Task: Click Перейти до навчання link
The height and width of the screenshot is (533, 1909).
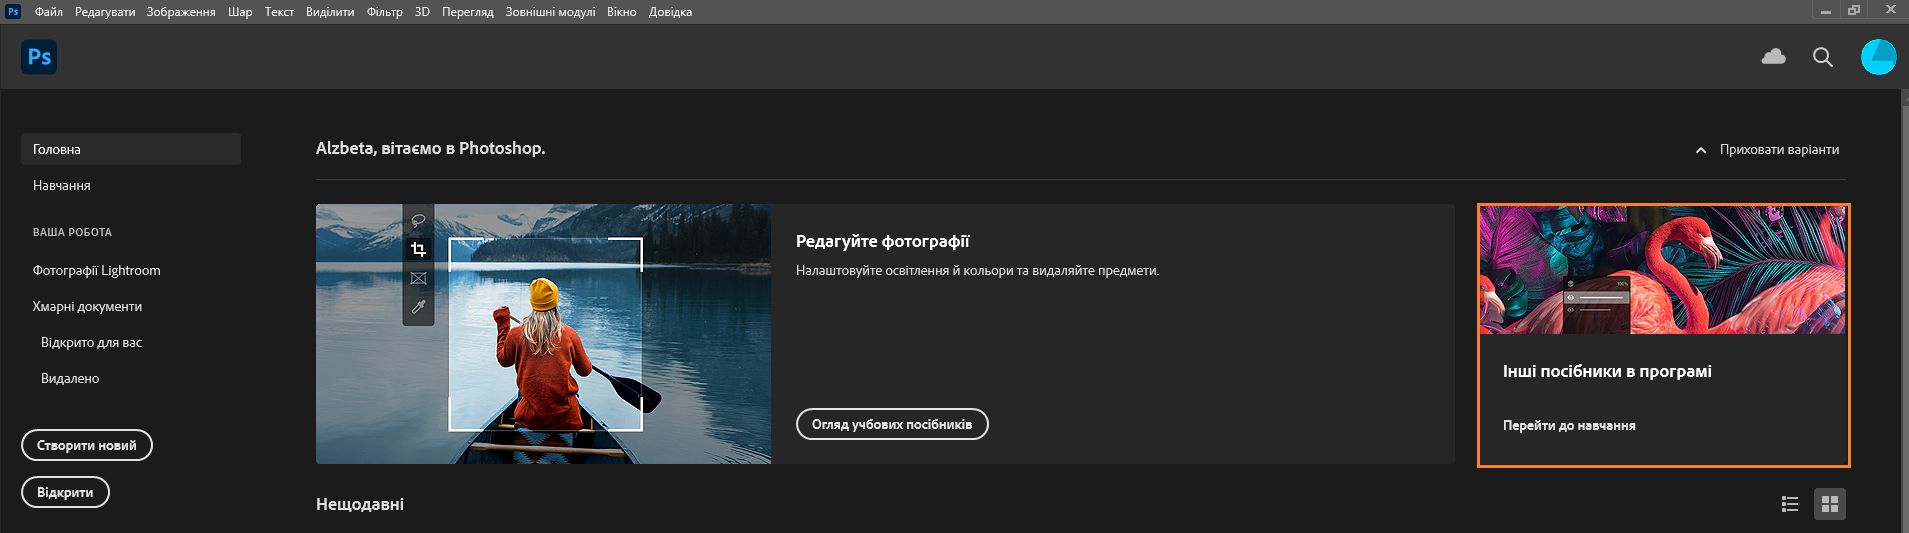Action: click(1569, 425)
